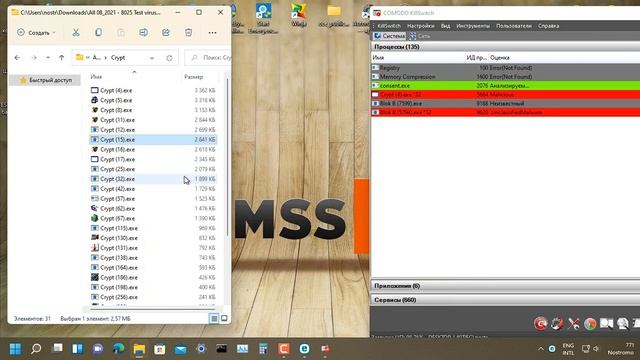Open taskbar Search

click(x=36, y=349)
